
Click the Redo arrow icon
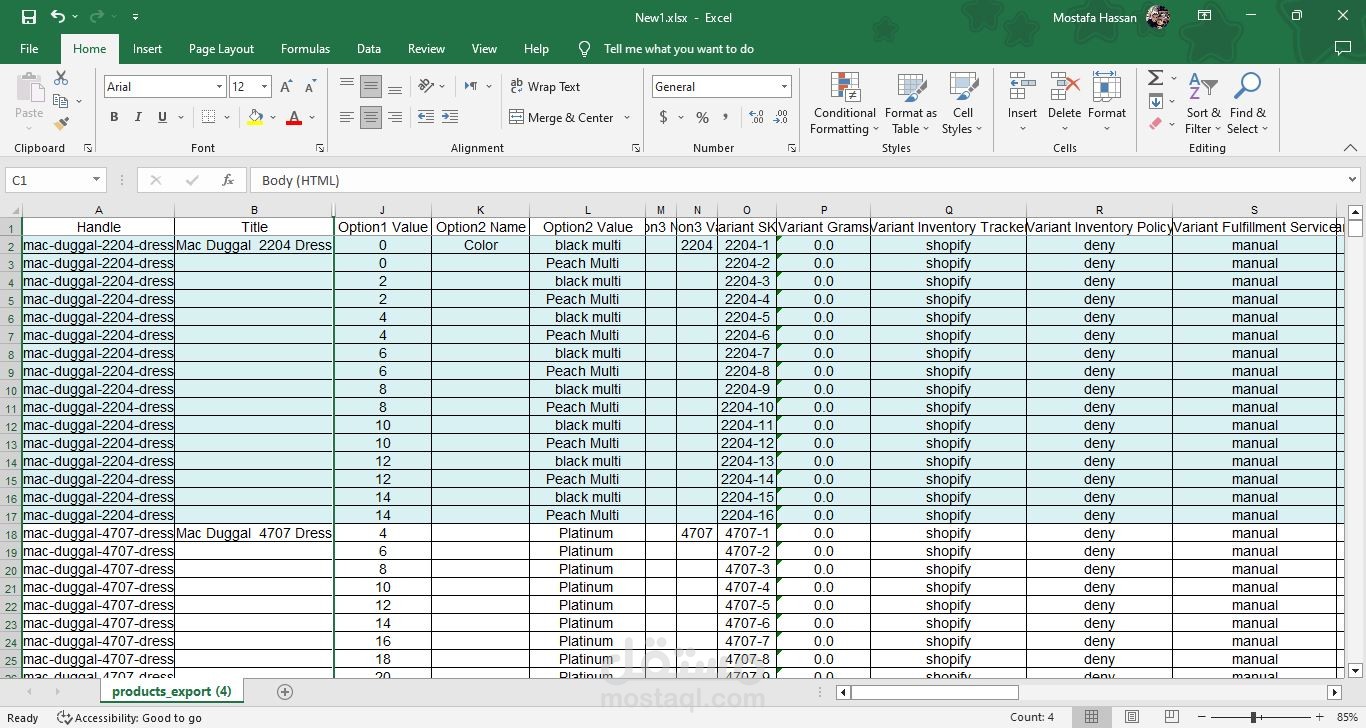[97, 17]
